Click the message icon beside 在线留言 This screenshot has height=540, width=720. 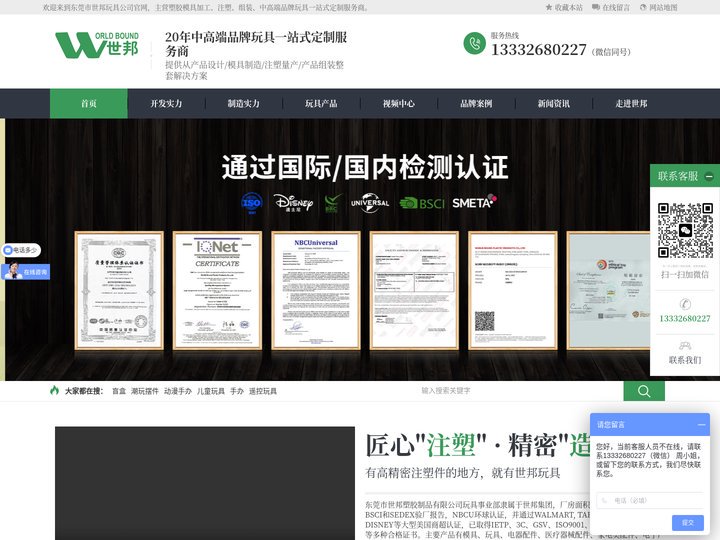click(596, 7)
